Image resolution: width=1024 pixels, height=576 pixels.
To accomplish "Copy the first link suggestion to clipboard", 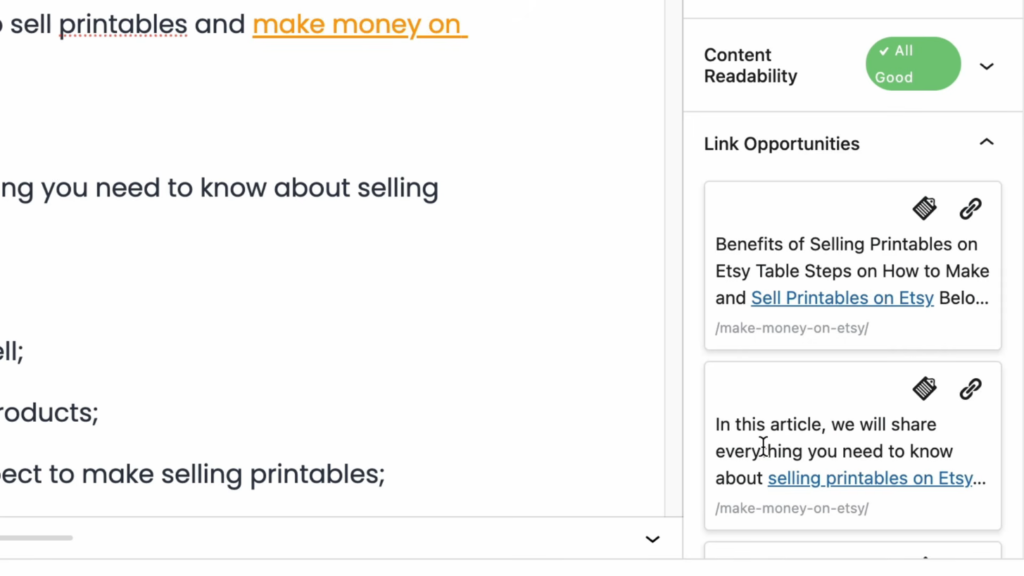I will [x=925, y=208].
